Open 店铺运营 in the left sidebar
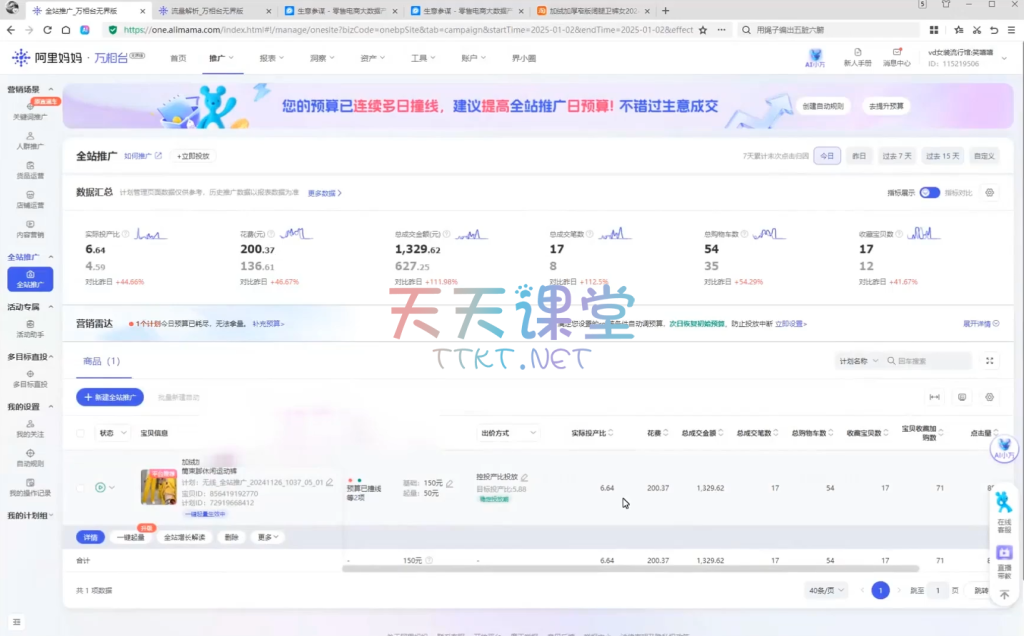Viewport: 1024px width, 636px height. pos(30,199)
